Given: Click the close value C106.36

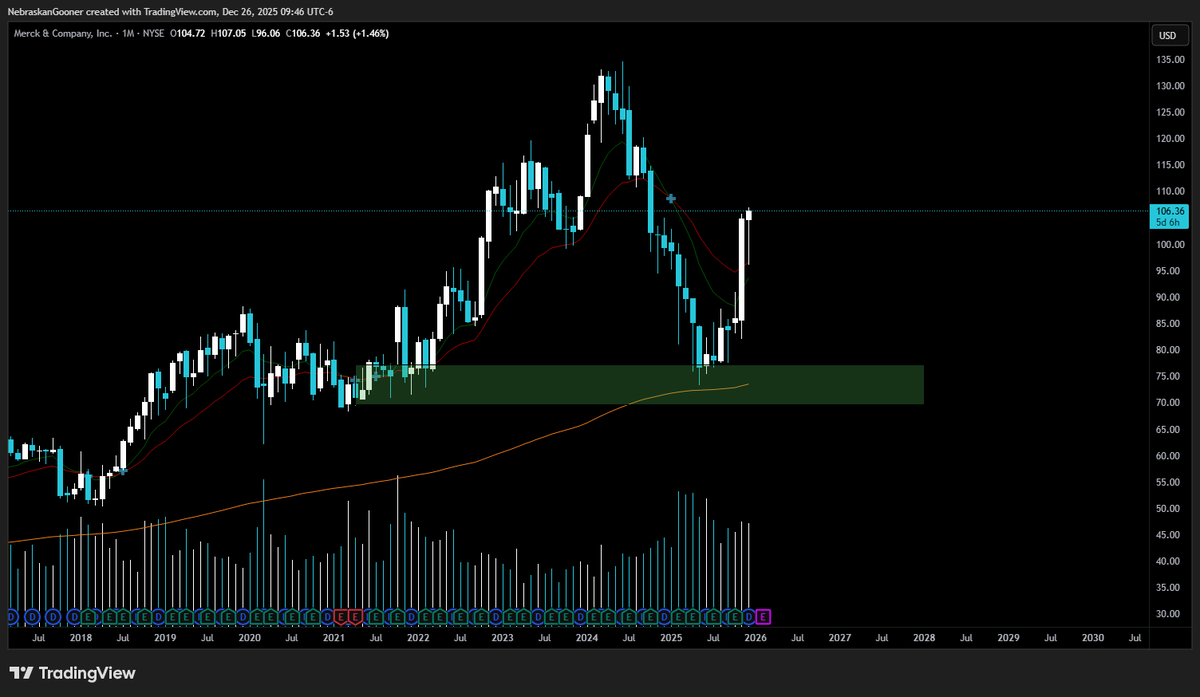Looking at the screenshot, I should click(303, 33).
